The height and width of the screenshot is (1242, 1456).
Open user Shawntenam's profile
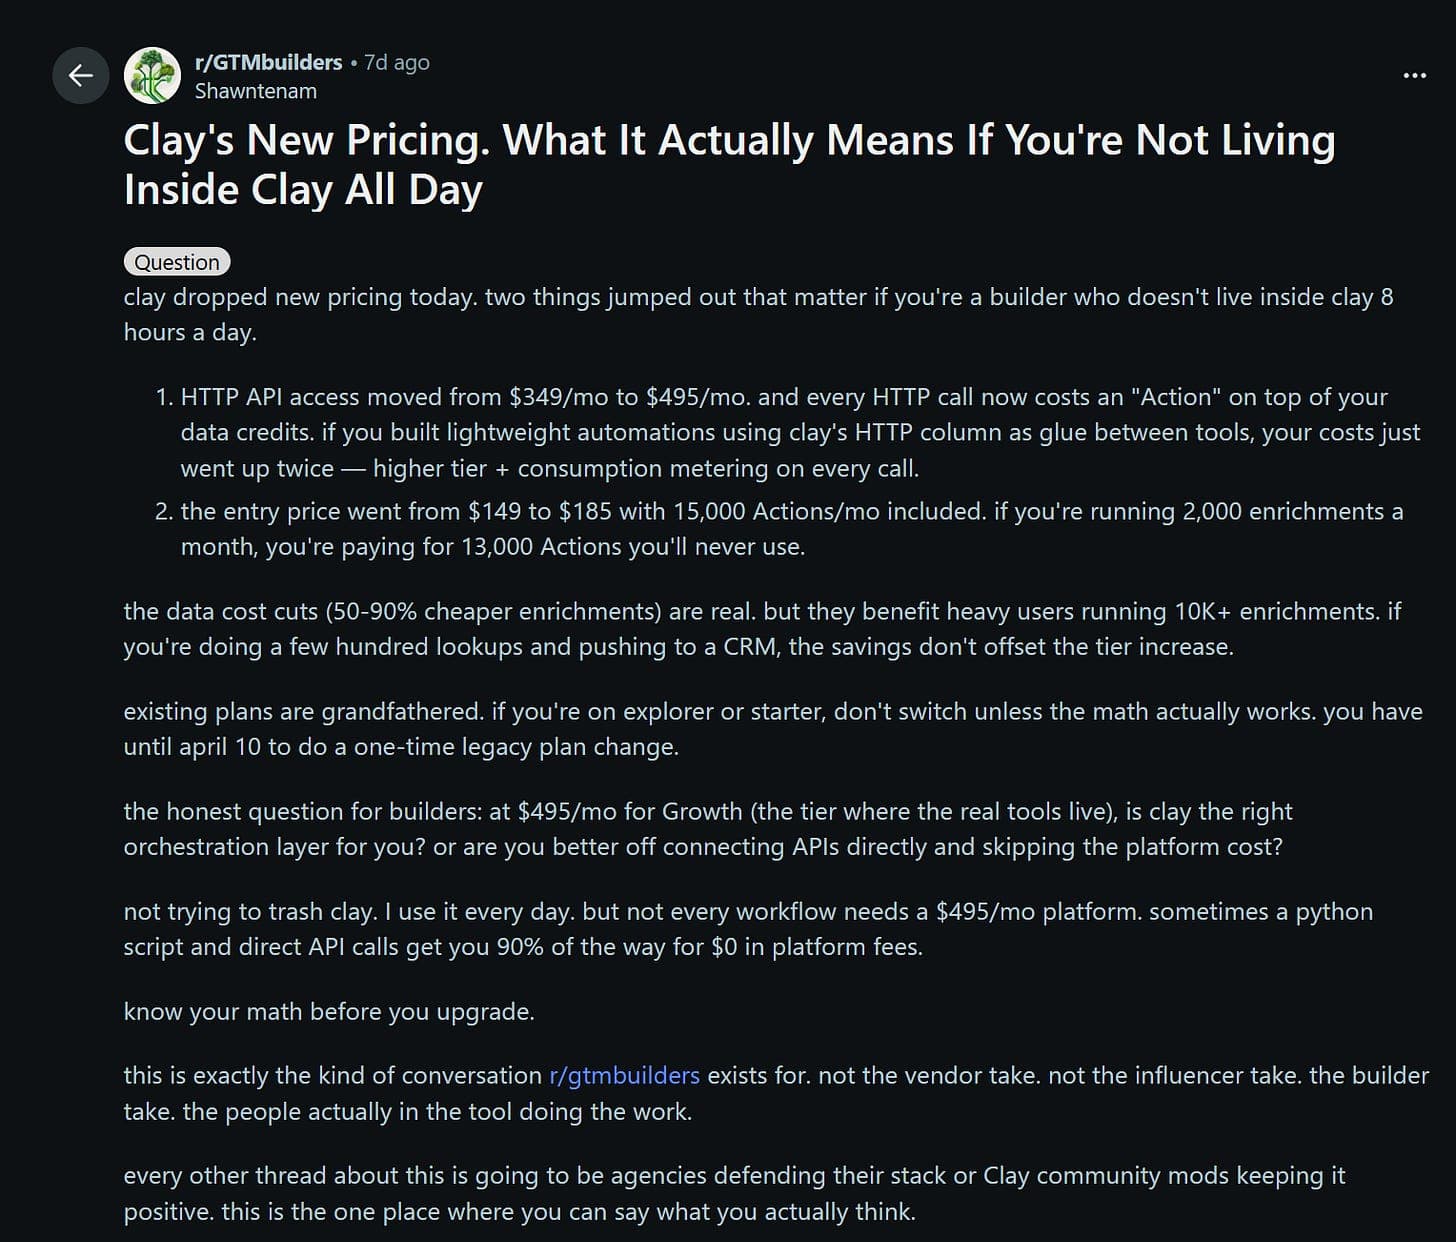click(255, 91)
